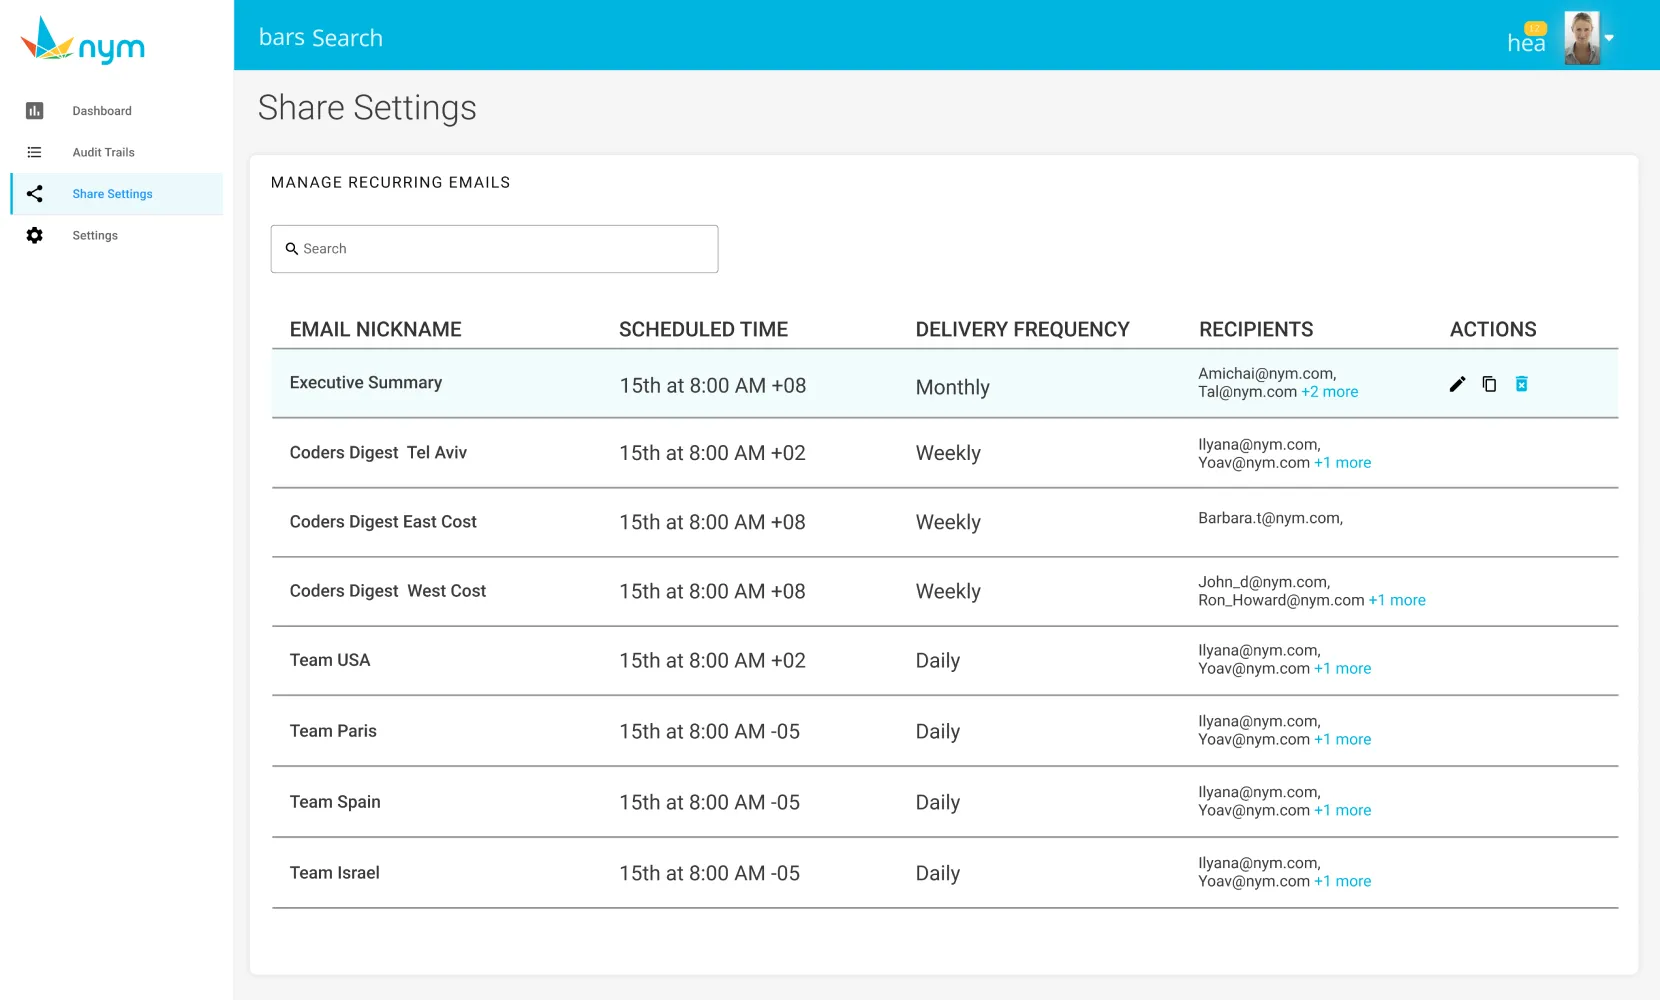
Task: Click Manage Recurring Emails title
Action: 391,183
